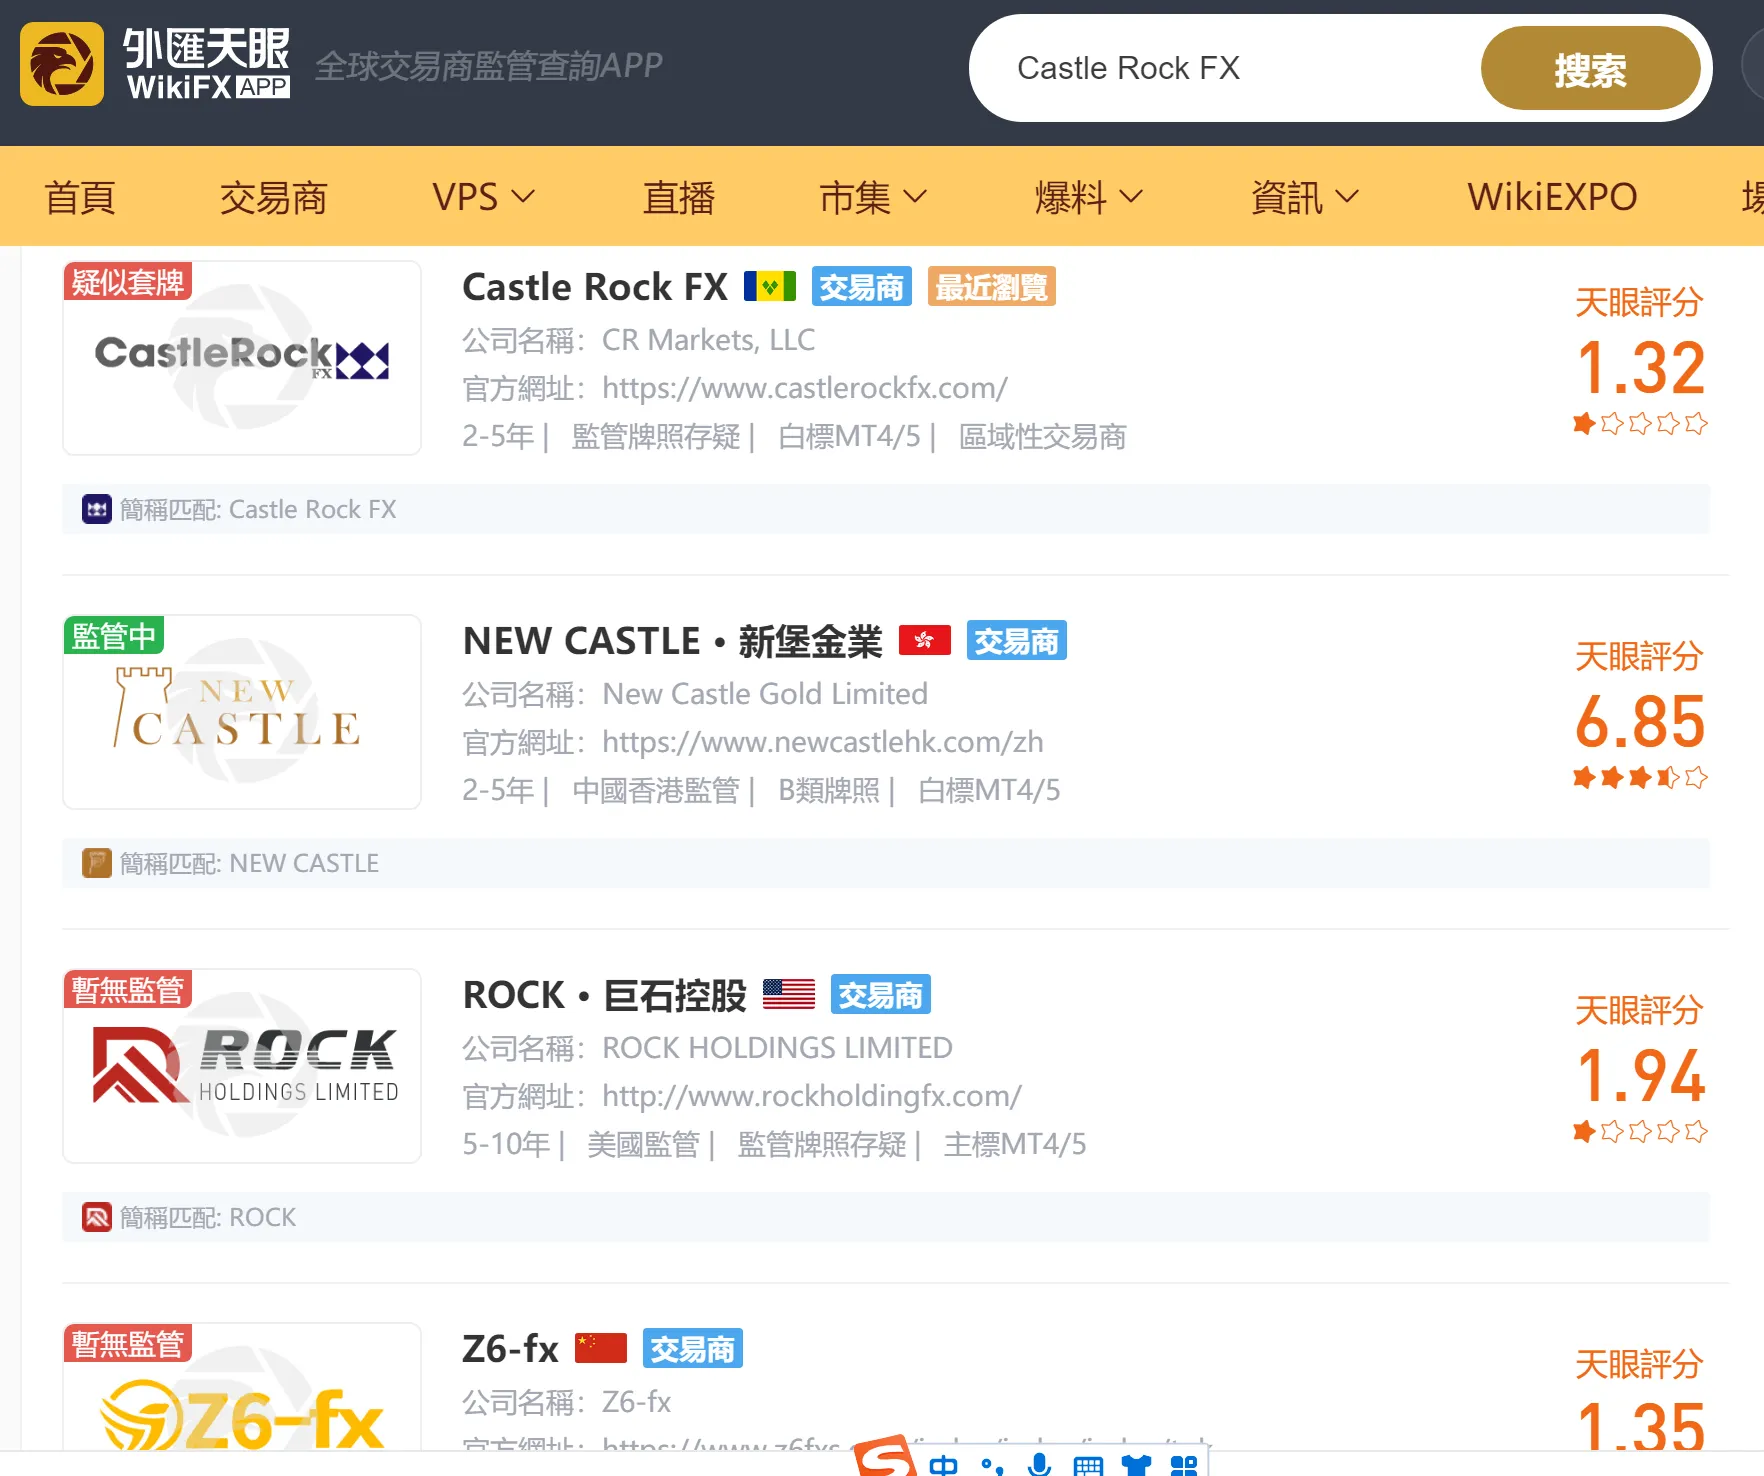Image resolution: width=1764 pixels, height=1476 pixels.
Task: Click the http://www.rockholdingfx.com/ website link
Action: (812, 1096)
